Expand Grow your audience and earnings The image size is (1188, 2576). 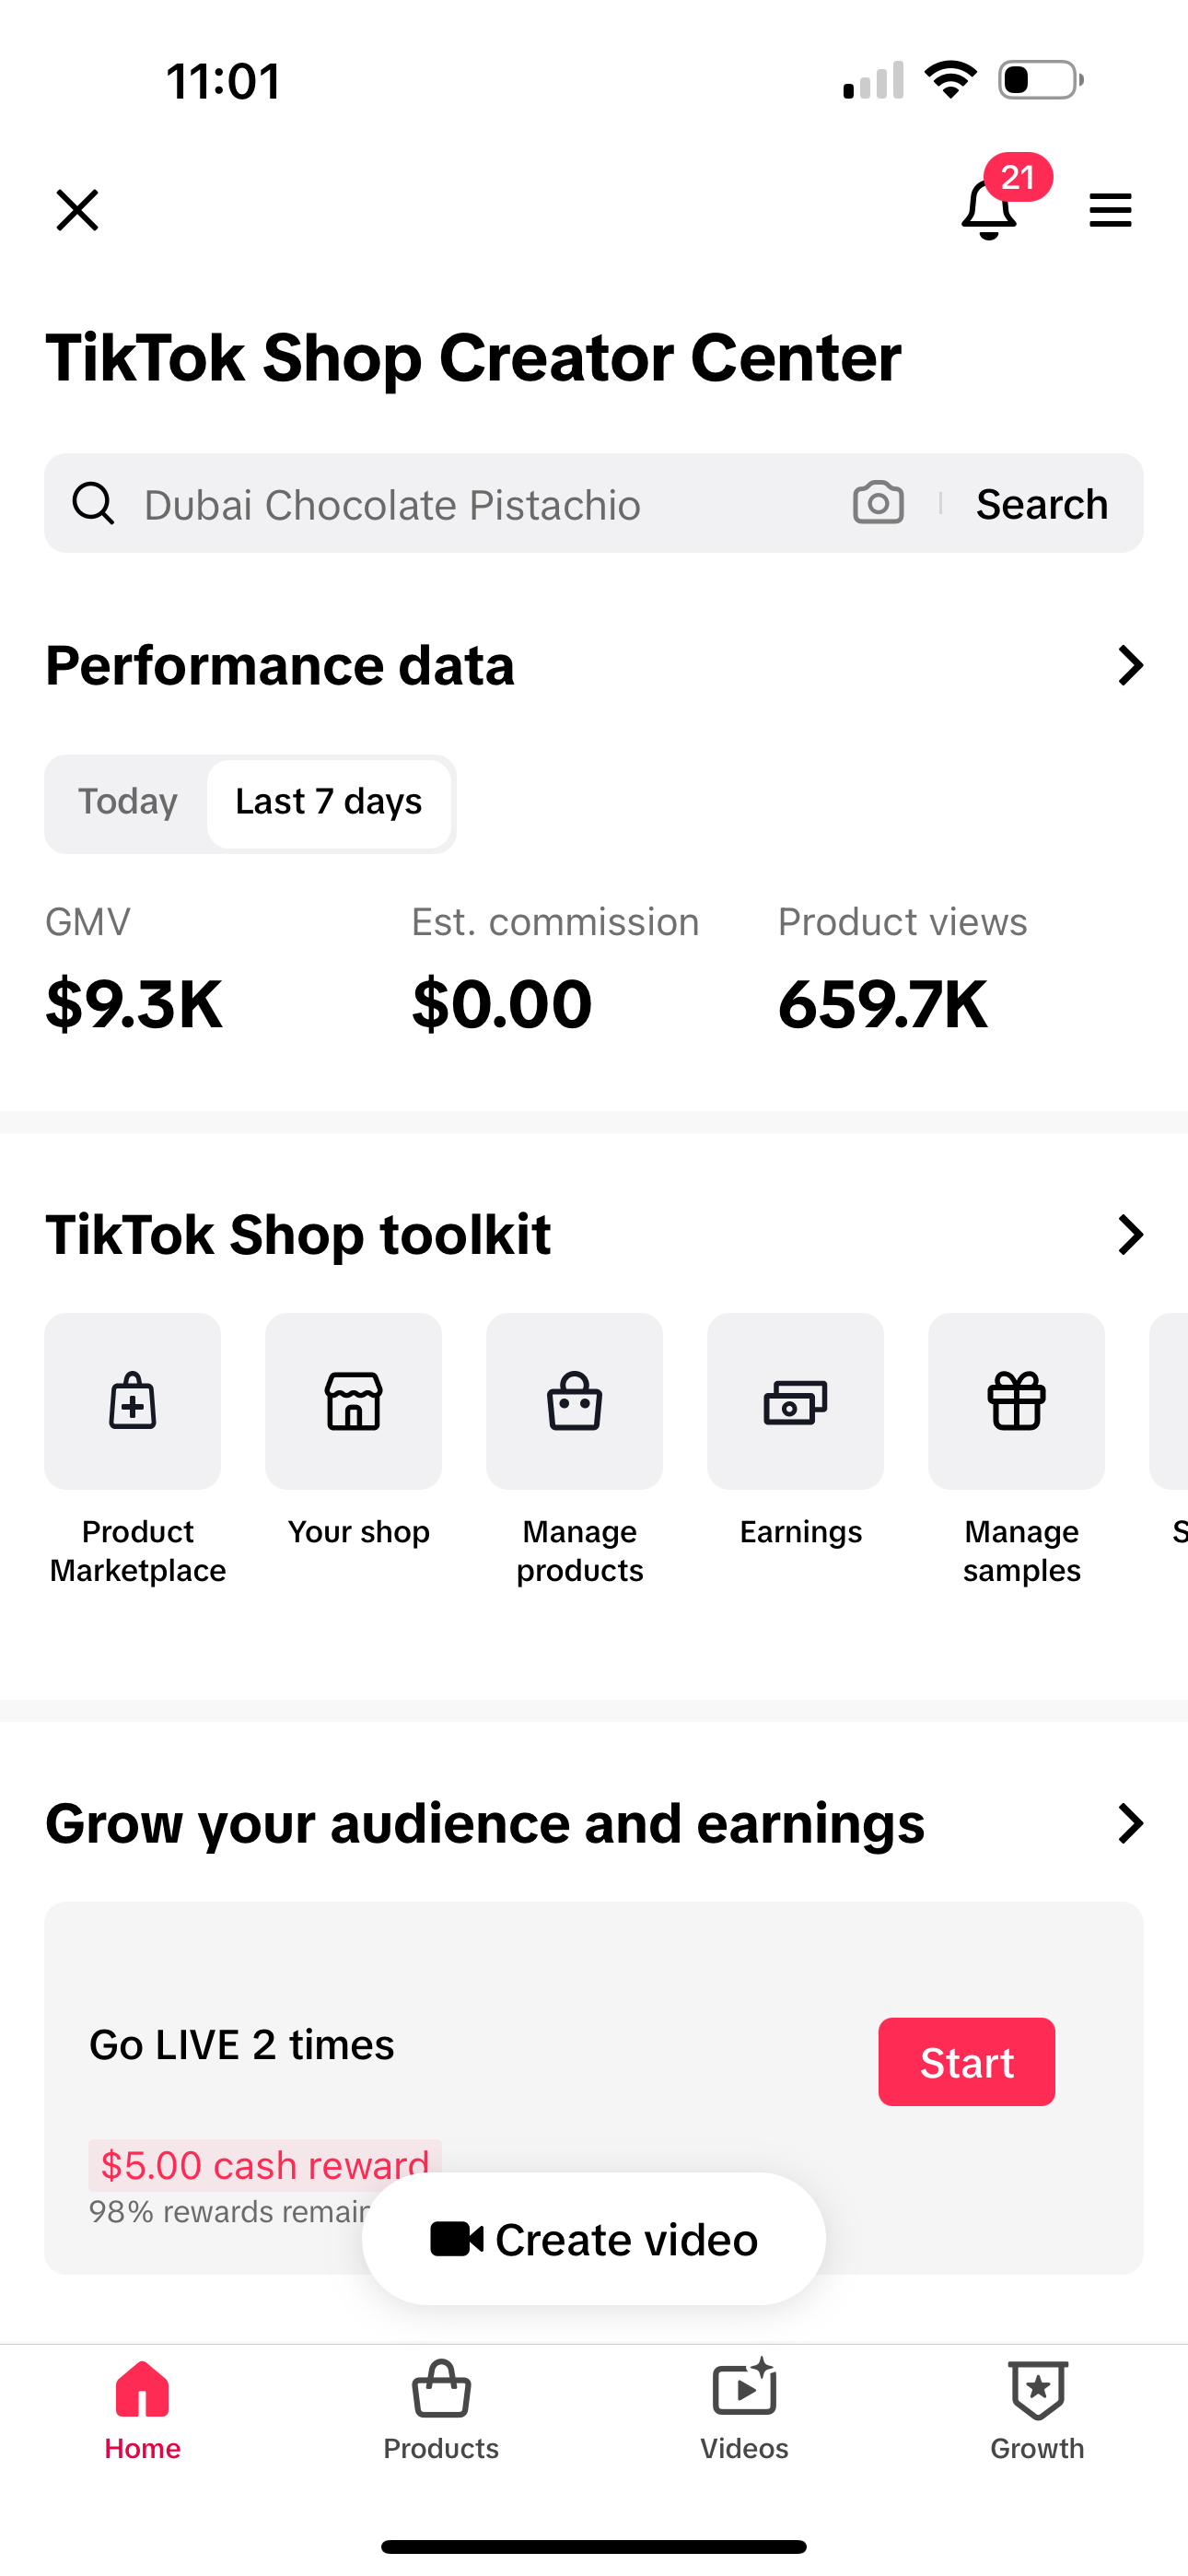pyautogui.click(x=1130, y=1823)
